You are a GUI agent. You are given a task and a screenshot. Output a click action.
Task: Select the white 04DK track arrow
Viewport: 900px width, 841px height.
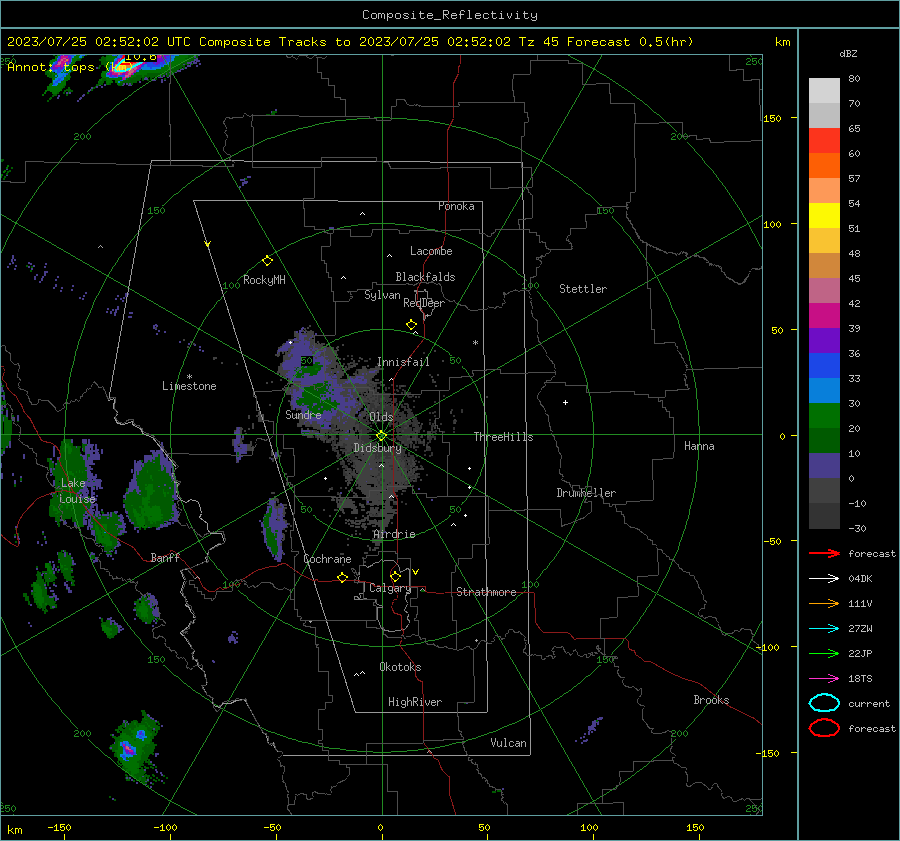(824, 579)
